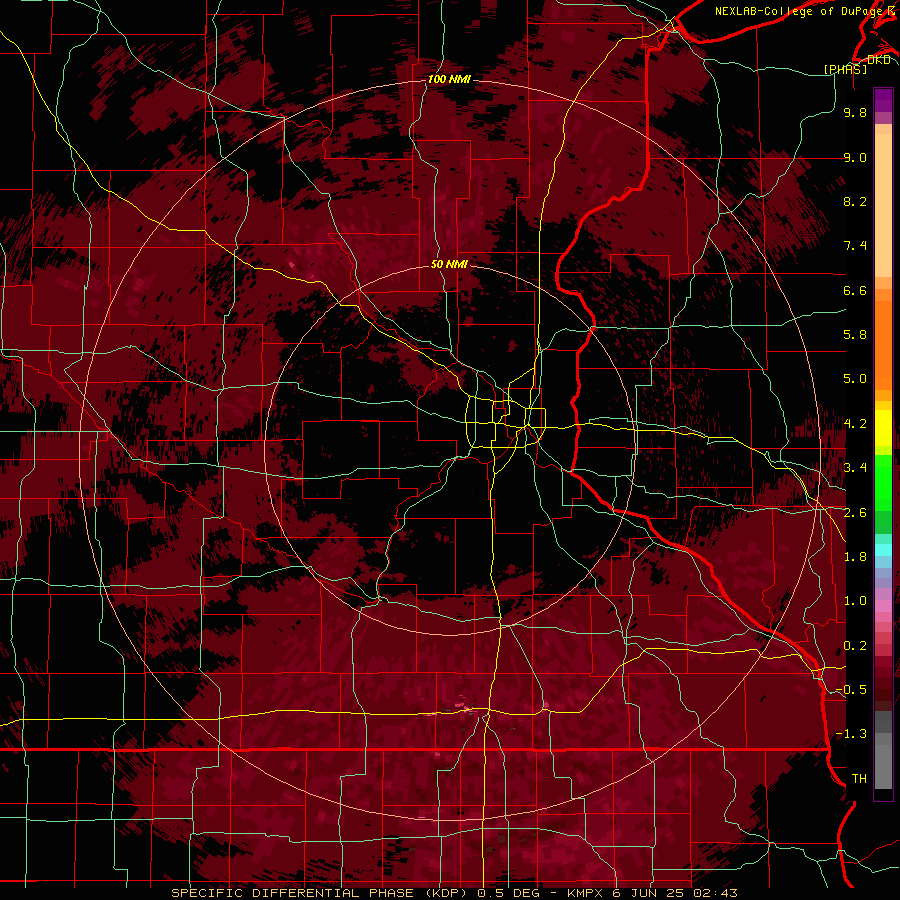This screenshot has height=900, width=900.
Task: Click the 9.0 scale value
Action: [855, 157]
